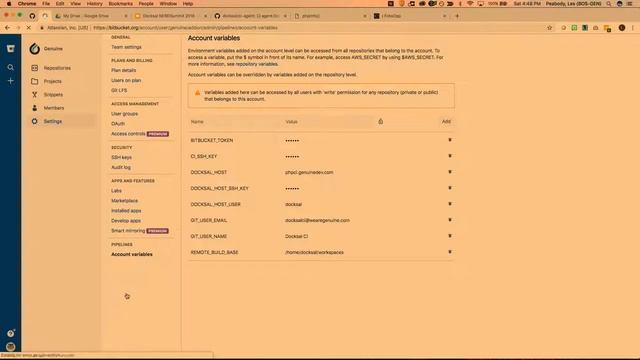Viewport: 640px width, 360px height.
Task: Open macOS Spotlight search
Action: click(609, 4)
